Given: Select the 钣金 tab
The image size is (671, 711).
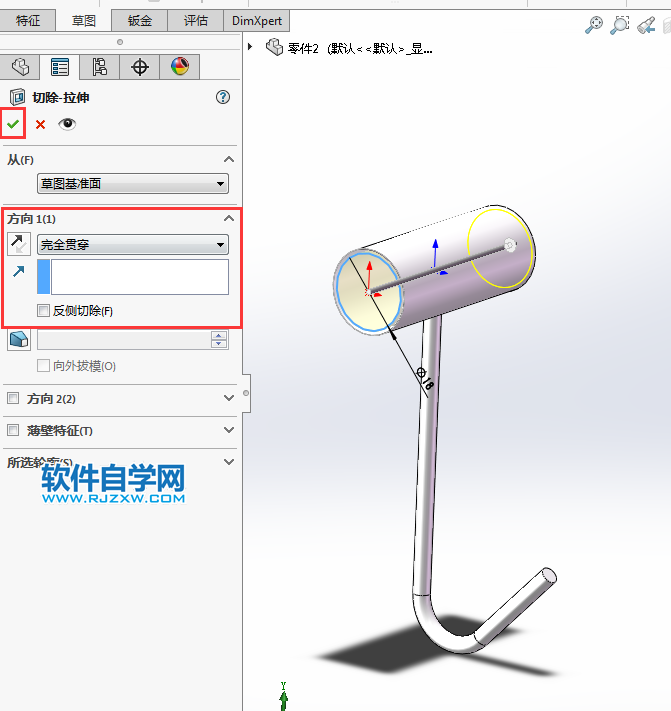Looking at the screenshot, I should 140,21.
